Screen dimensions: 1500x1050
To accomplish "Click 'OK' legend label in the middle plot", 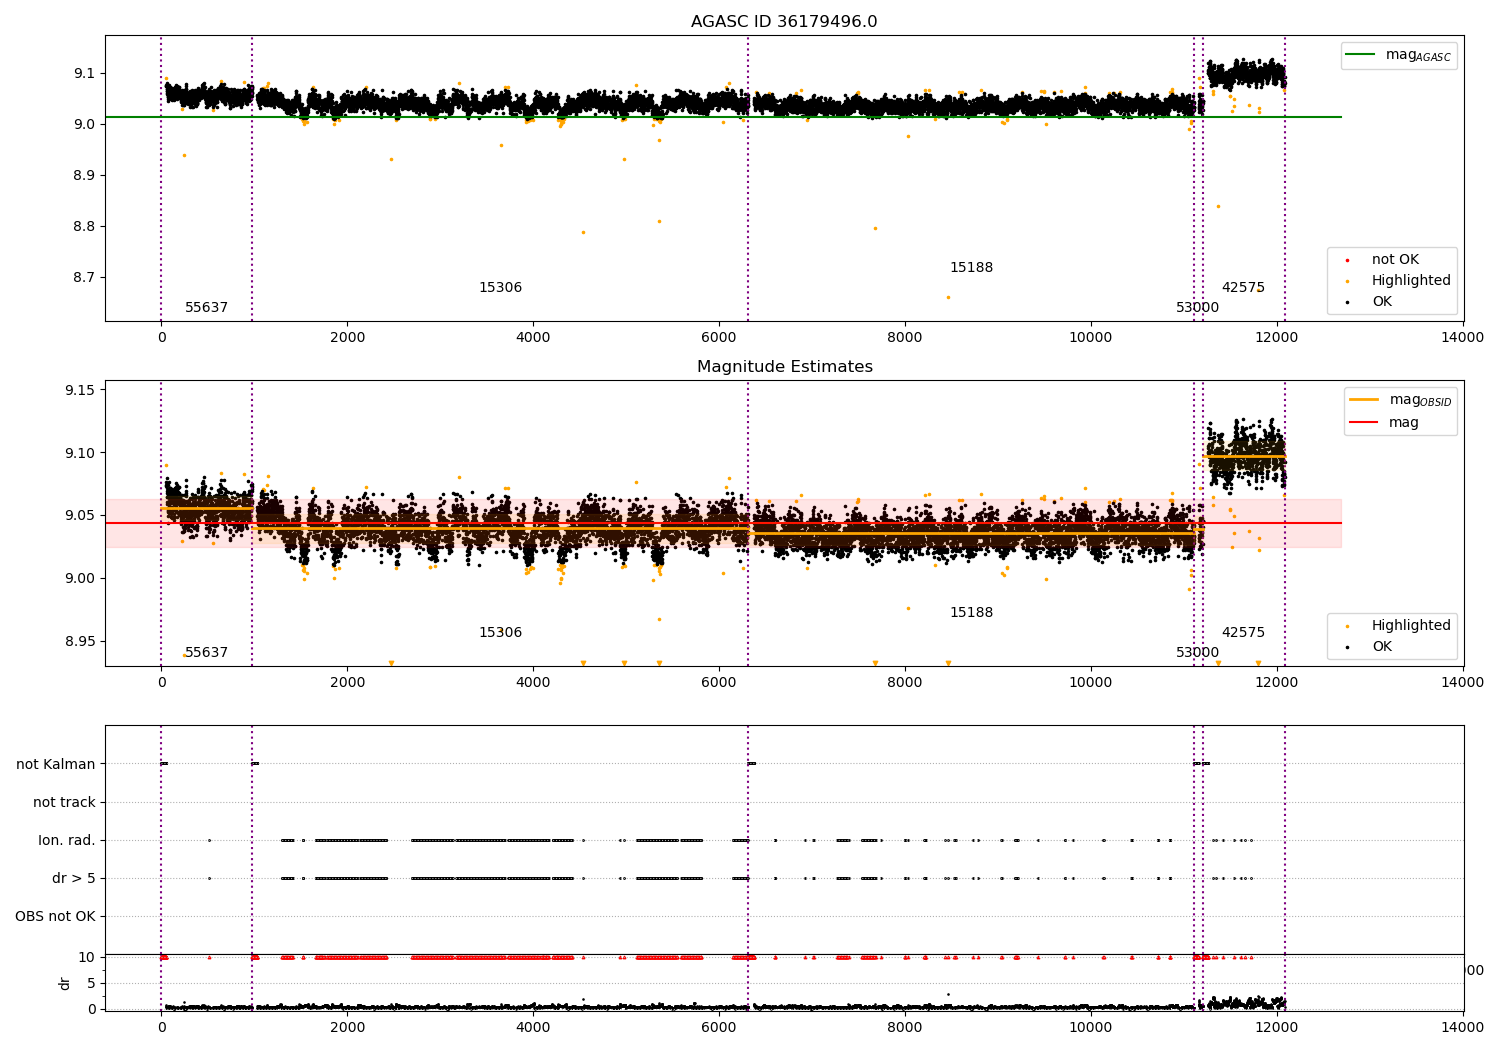I will click(1381, 647).
